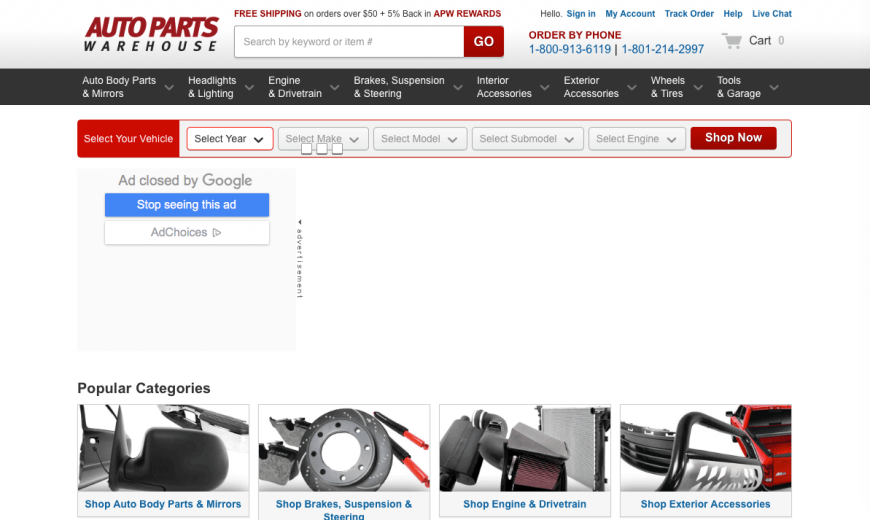Screen dimensions: 870x520
Task: Open Exterior Accessories nav menu
Action: click(x=591, y=87)
